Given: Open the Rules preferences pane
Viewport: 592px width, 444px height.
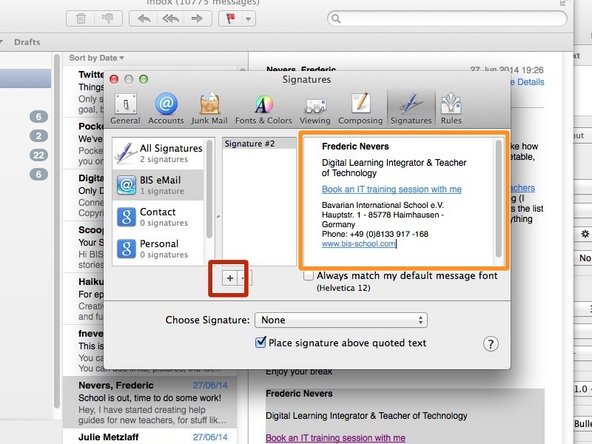Looking at the screenshot, I should [451, 109].
